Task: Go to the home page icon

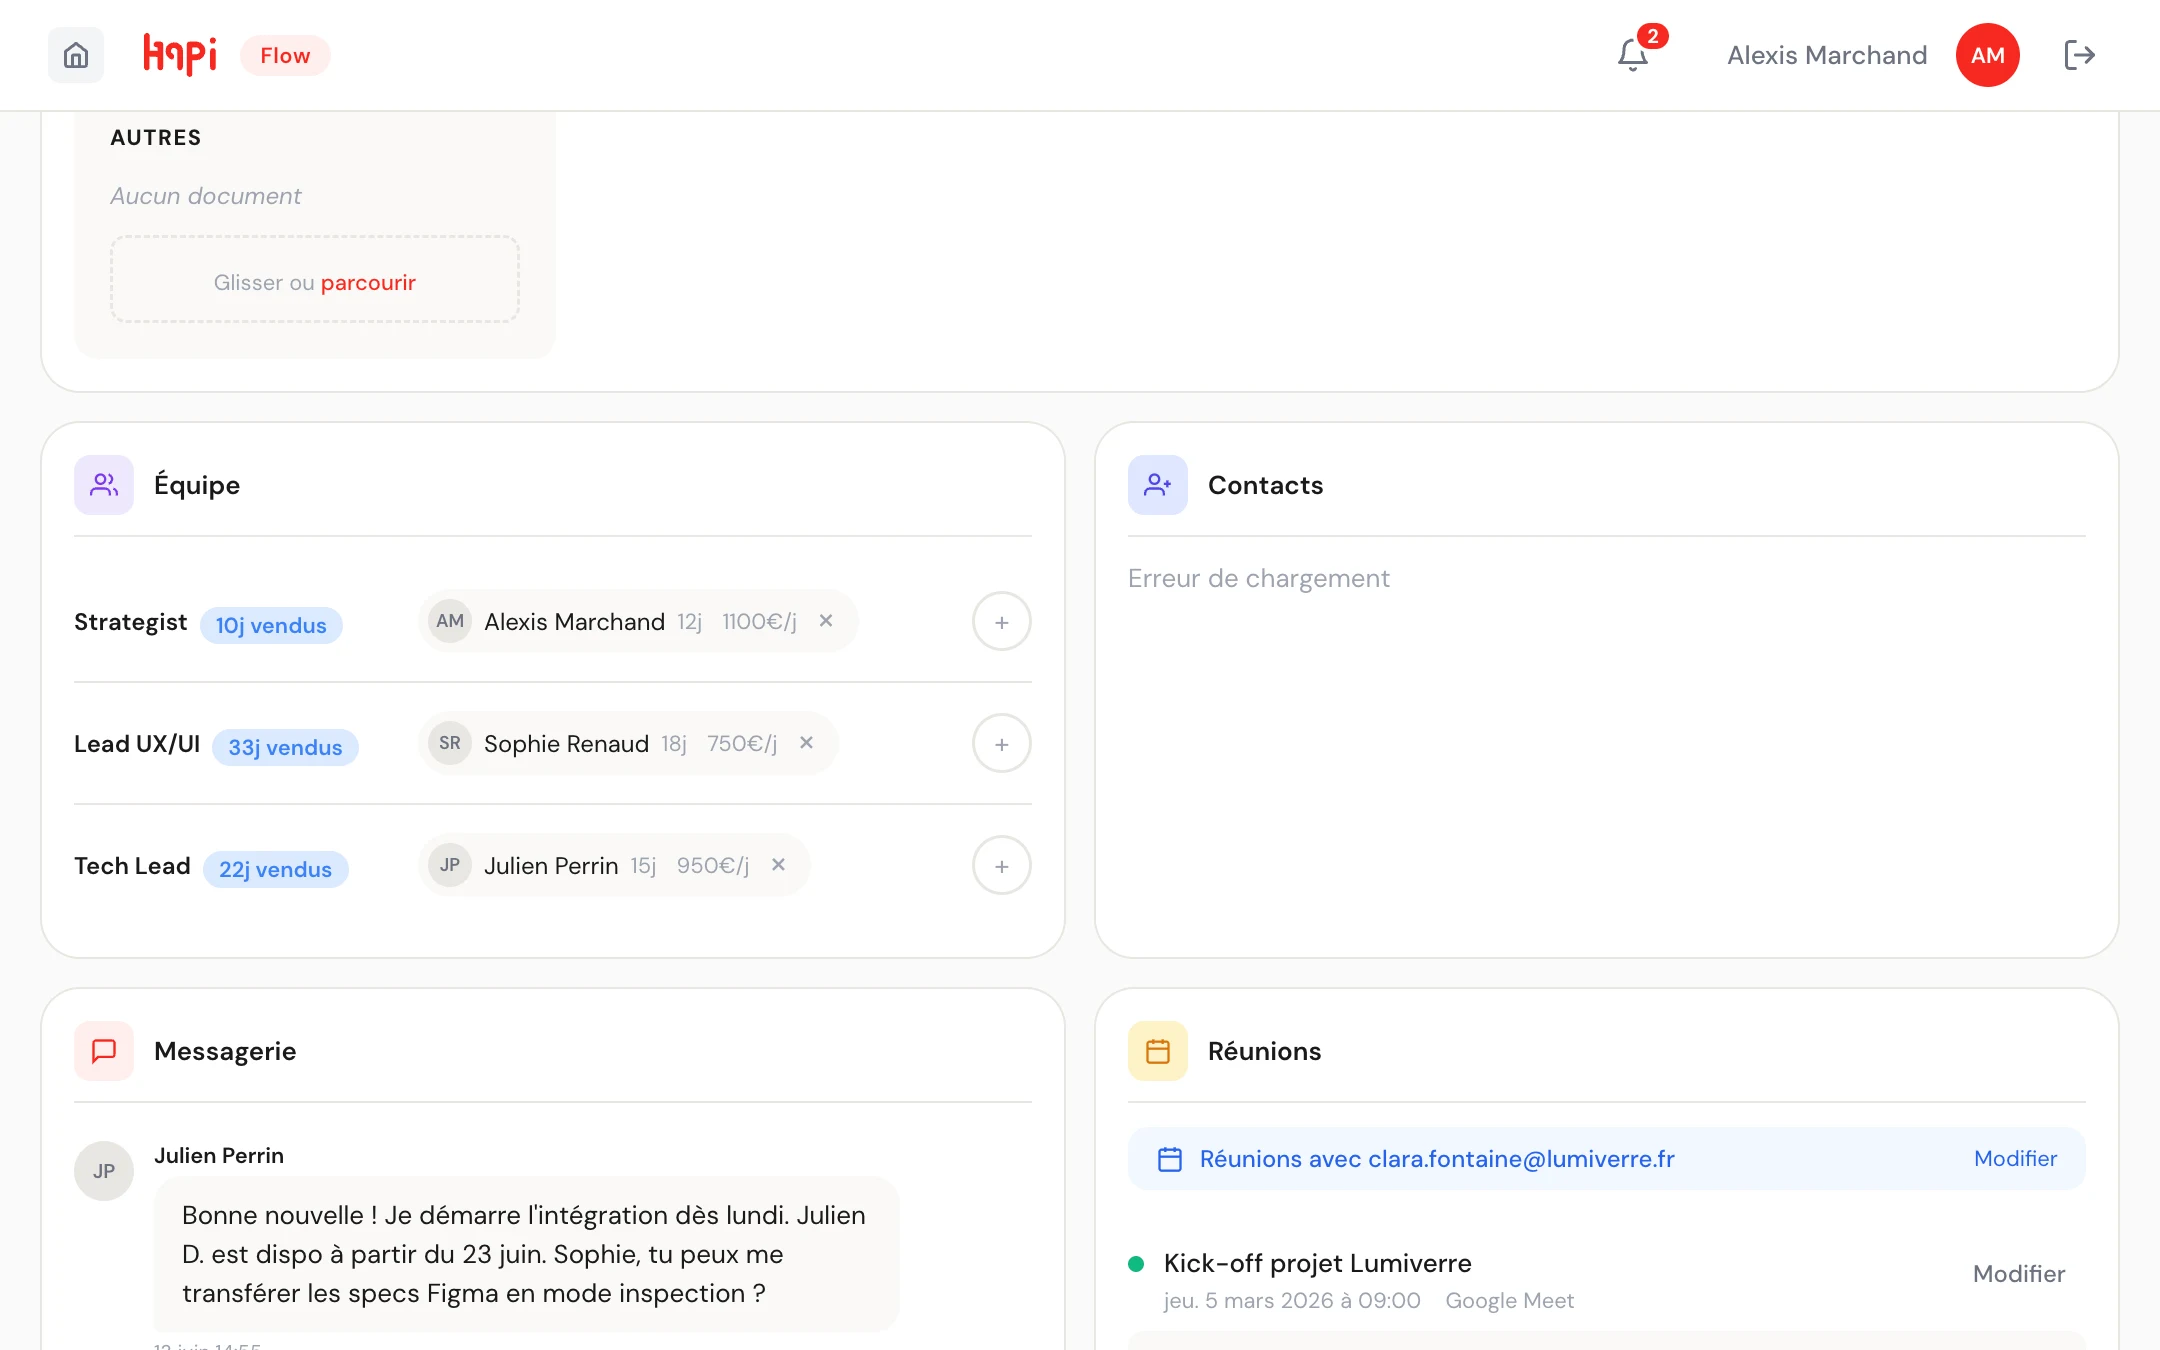Action: 76,55
